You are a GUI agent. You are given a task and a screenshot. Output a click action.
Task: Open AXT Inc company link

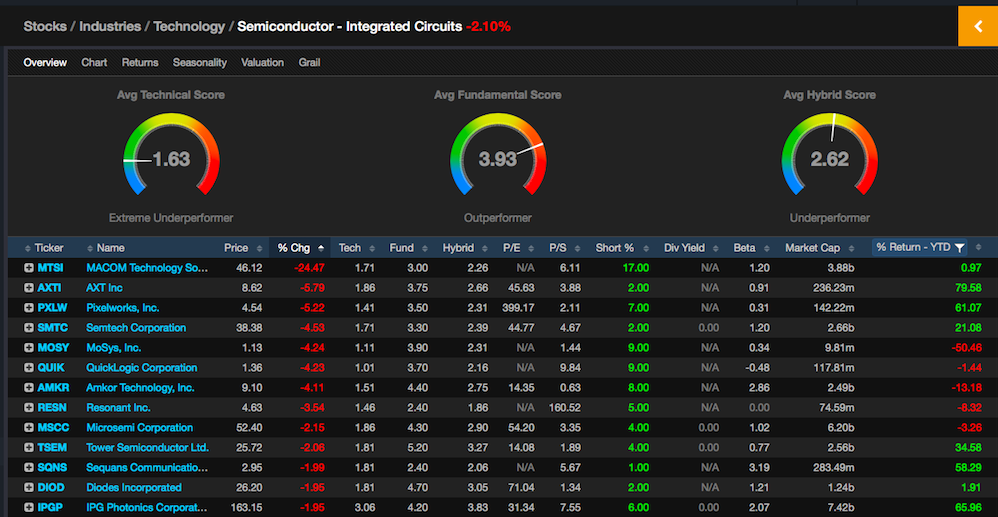coord(104,288)
